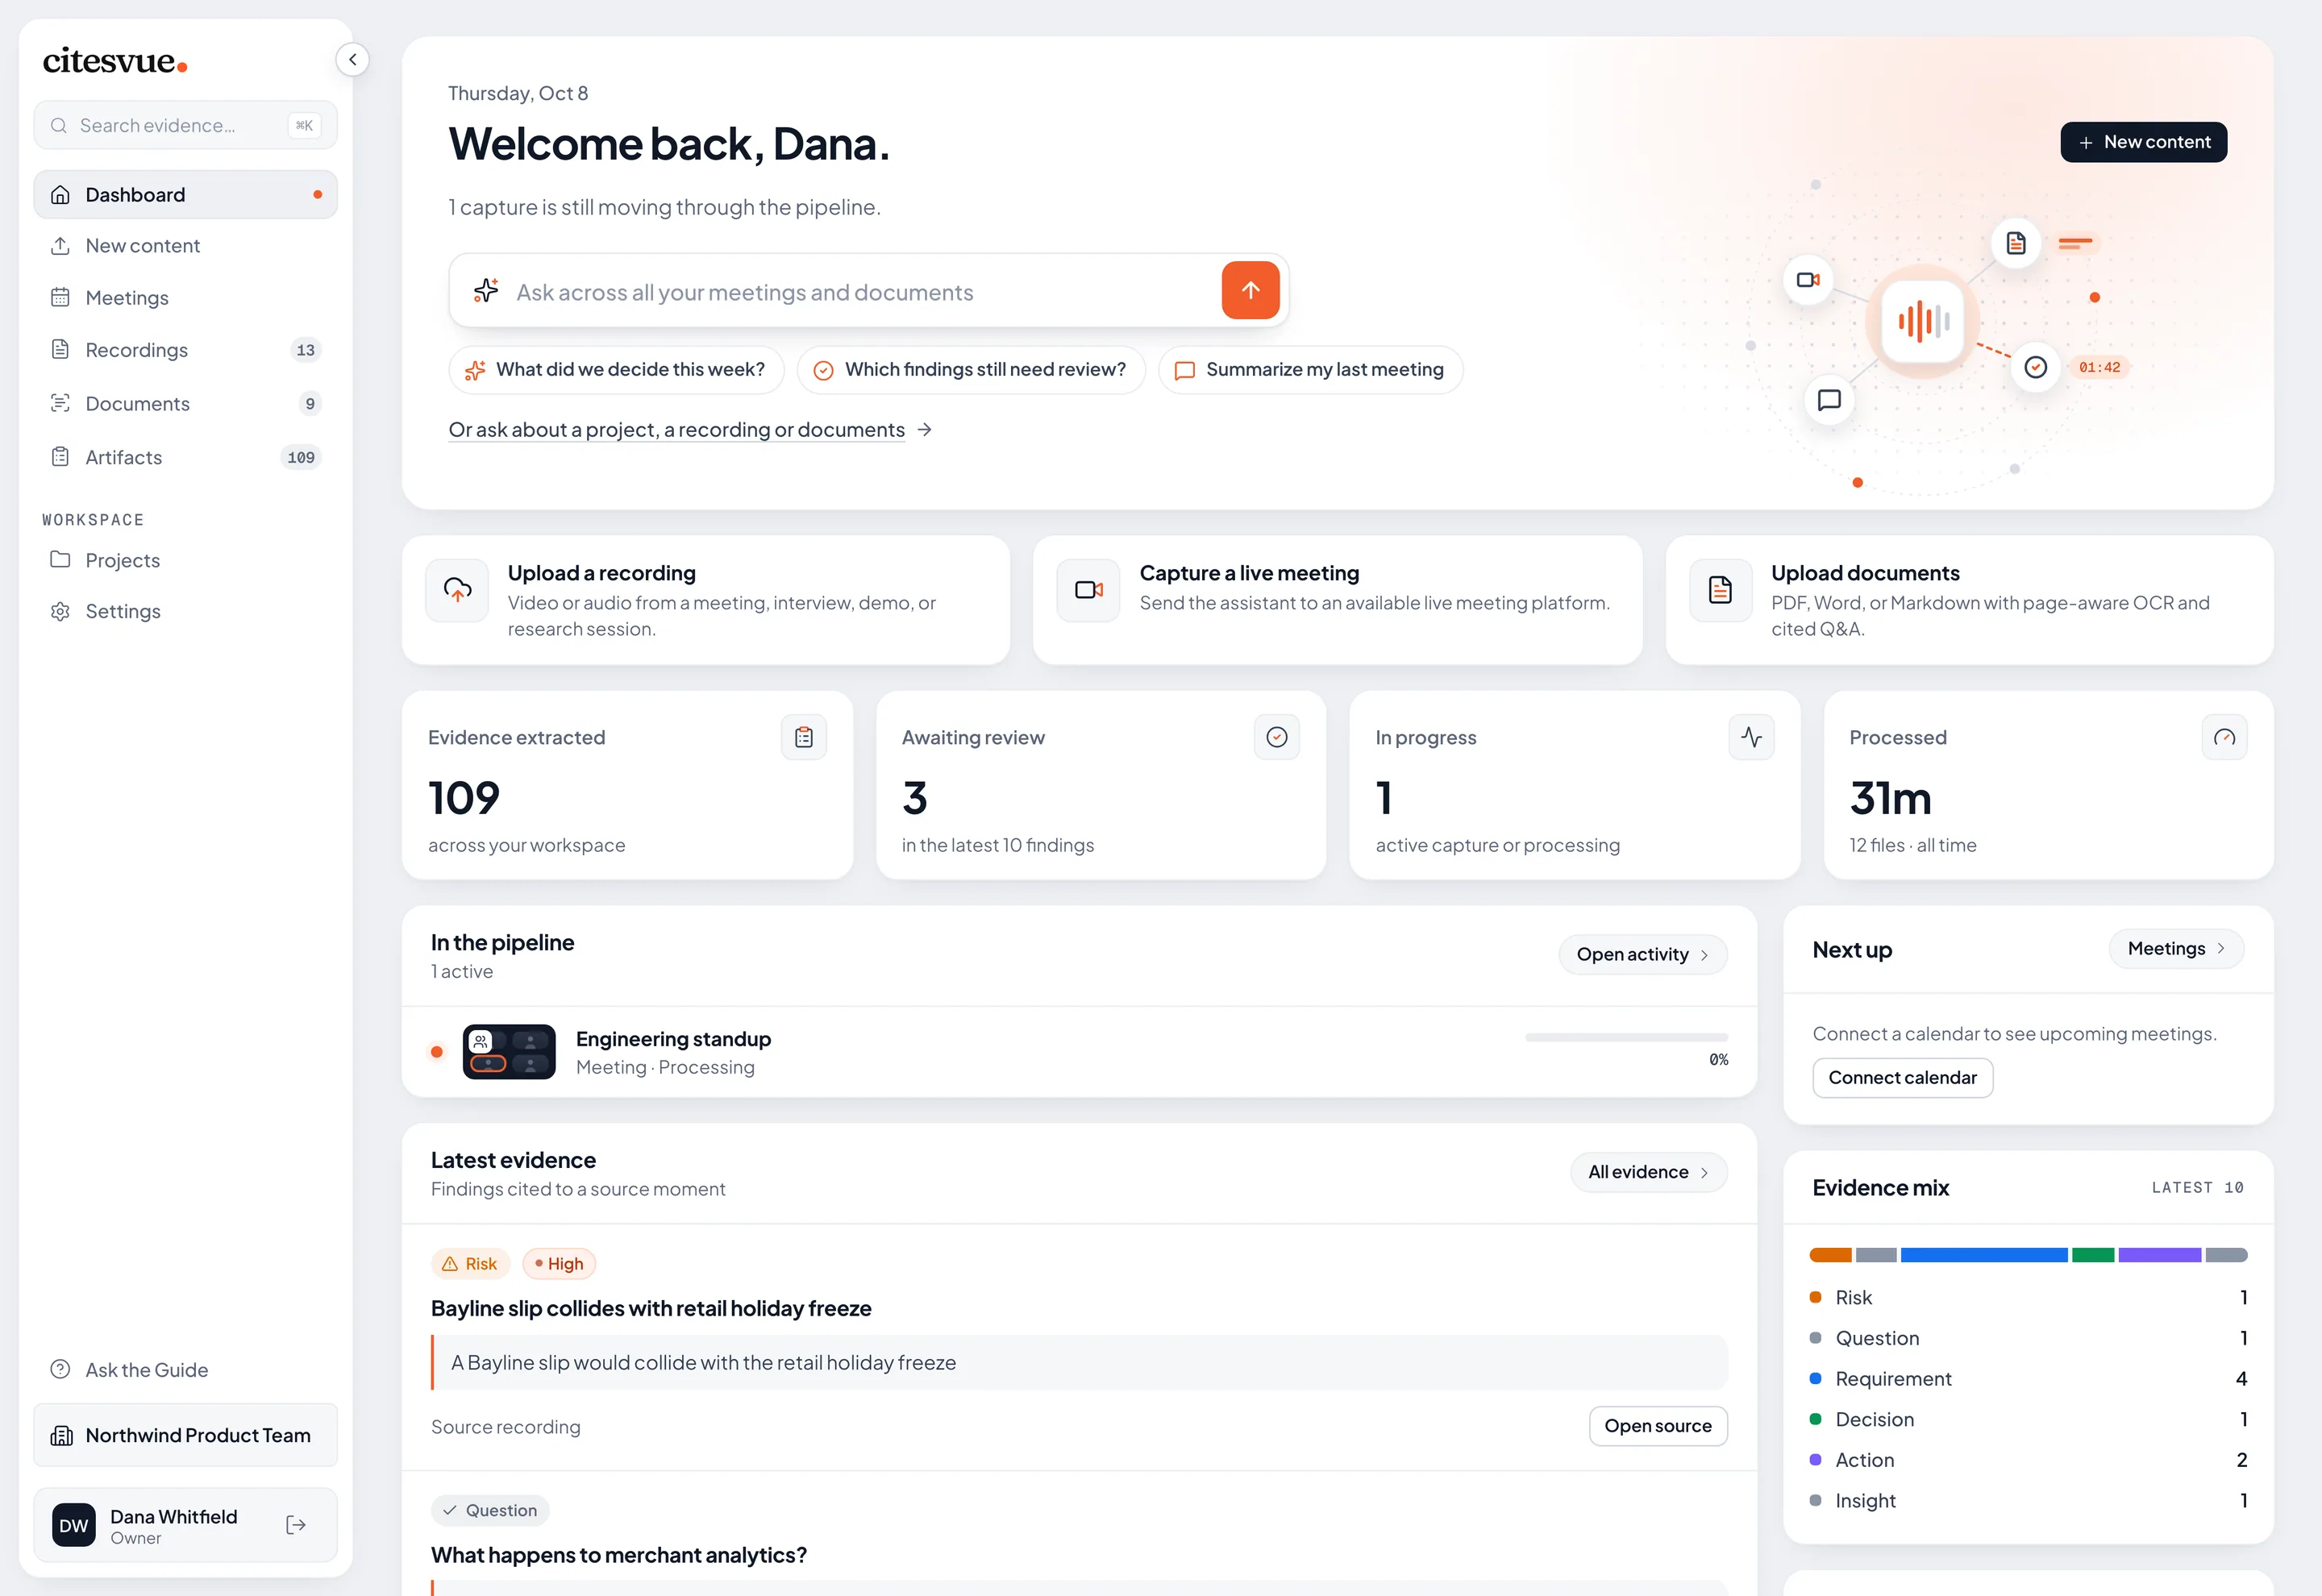This screenshot has height=1596, width=2322.
Task: Open the Engineering standup thumbnail
Action: [509, 1051]
